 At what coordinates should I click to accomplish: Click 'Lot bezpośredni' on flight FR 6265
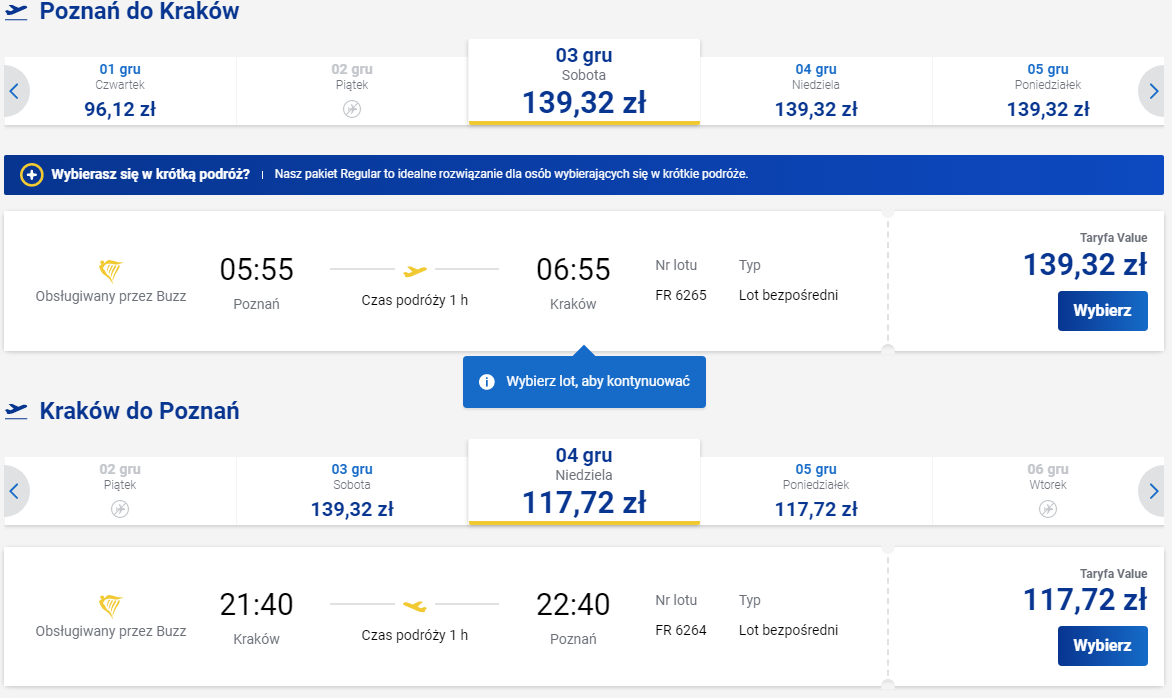(x=789, y=295)
